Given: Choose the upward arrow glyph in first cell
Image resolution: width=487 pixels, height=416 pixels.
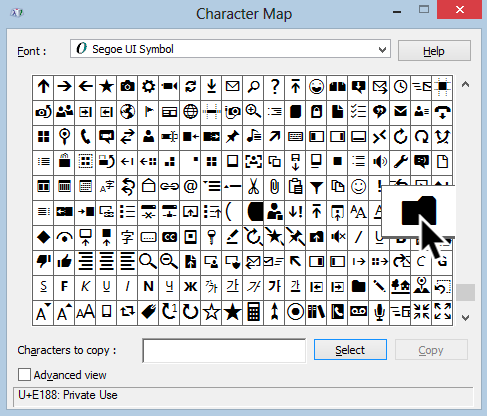Looking at the screenshot, I should (x=43, y=87).
